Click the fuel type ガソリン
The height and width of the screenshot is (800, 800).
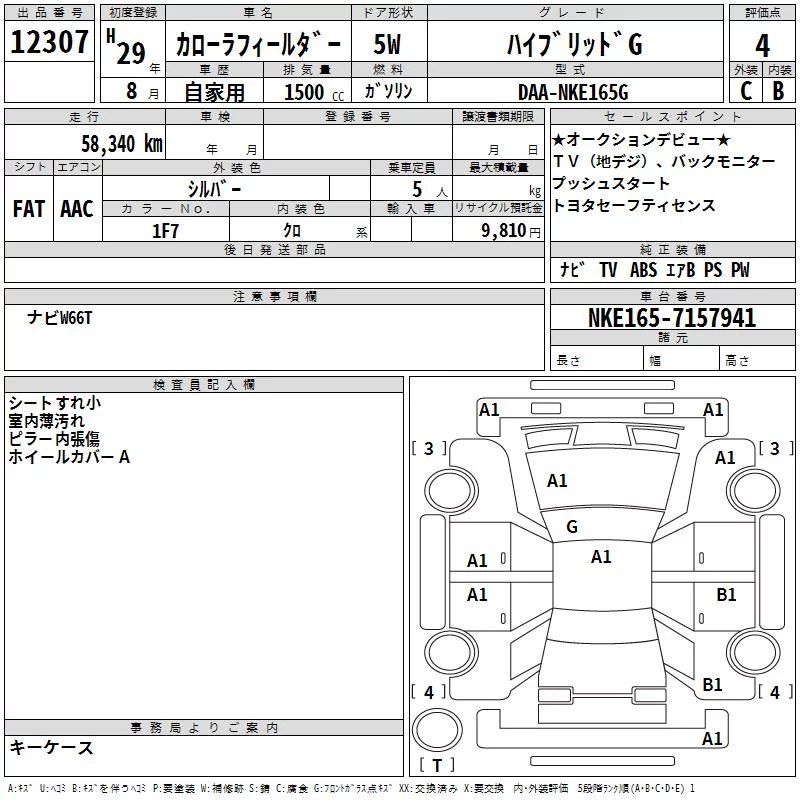pos(388,91)
